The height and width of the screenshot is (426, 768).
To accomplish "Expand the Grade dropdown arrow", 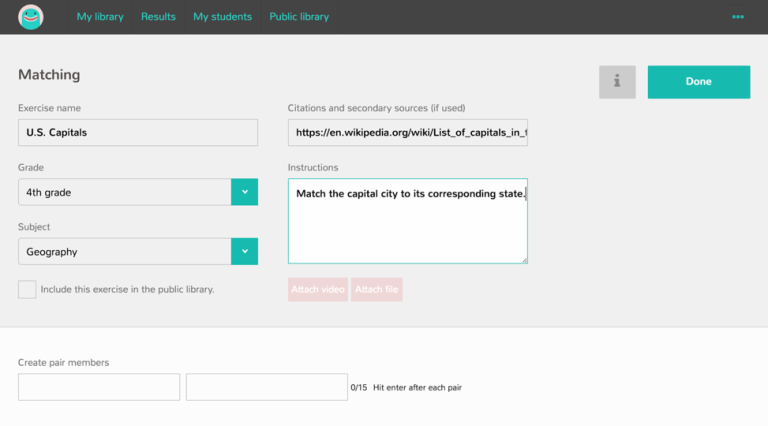I will click(x=244, y=192).
